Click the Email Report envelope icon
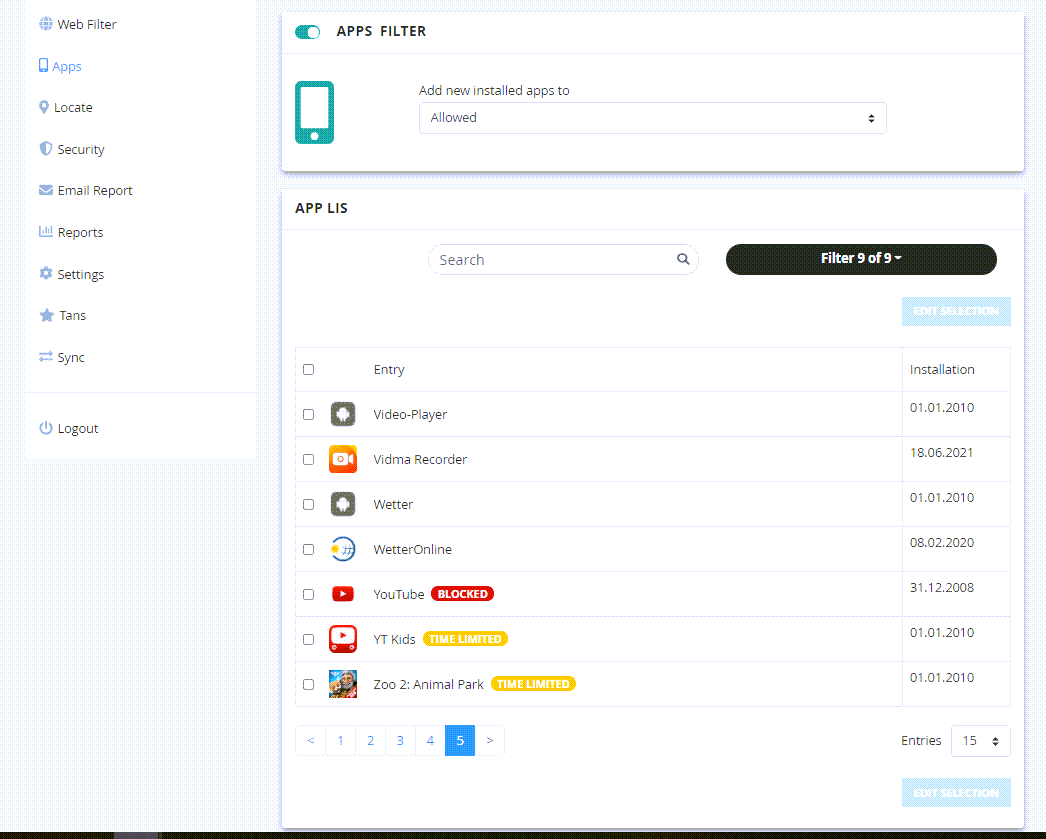This screenshot has width=1046, height=839. click(46, 190)
